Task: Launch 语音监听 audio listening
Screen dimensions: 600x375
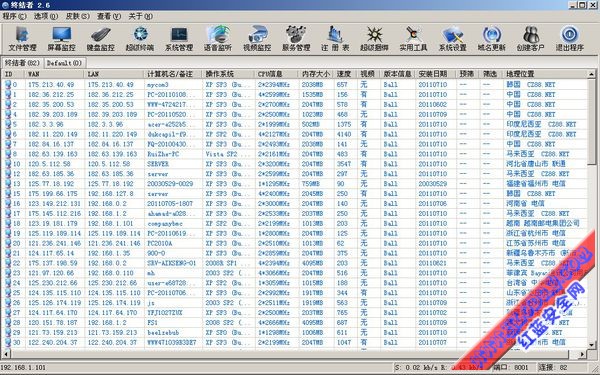Action: tap(218, 39)
